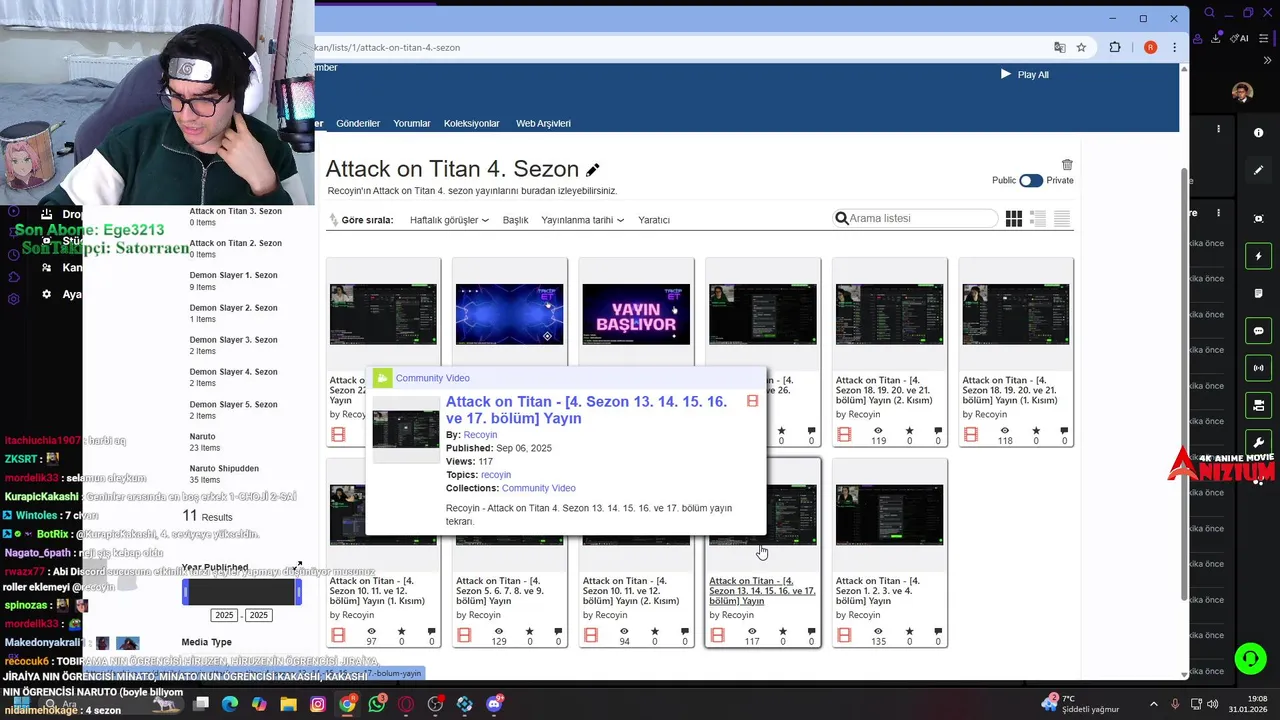
Task: Click the info icon in the right sidebar
Action: [1258, 133]
